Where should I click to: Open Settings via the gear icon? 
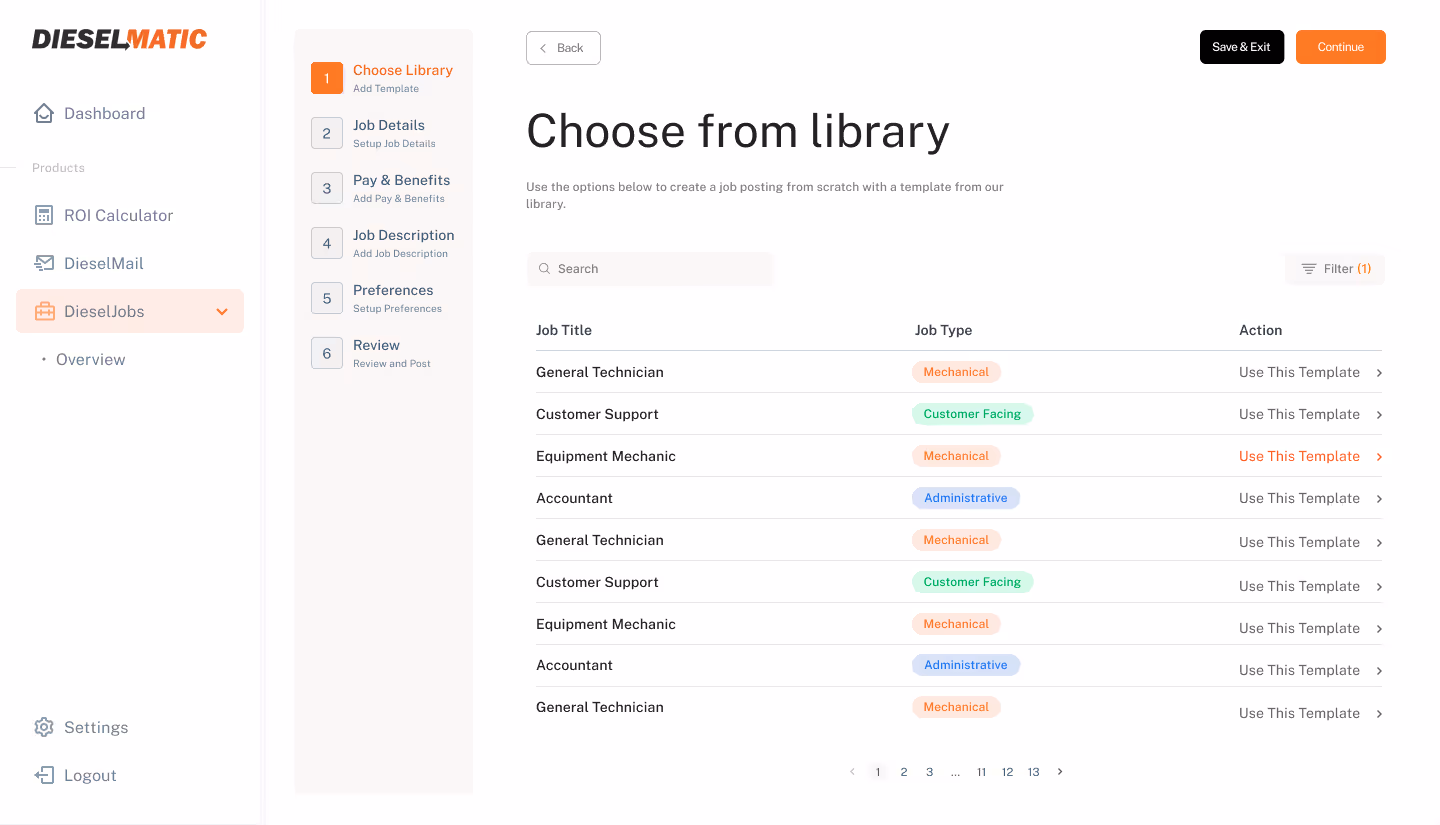click(x=44, y=727)
